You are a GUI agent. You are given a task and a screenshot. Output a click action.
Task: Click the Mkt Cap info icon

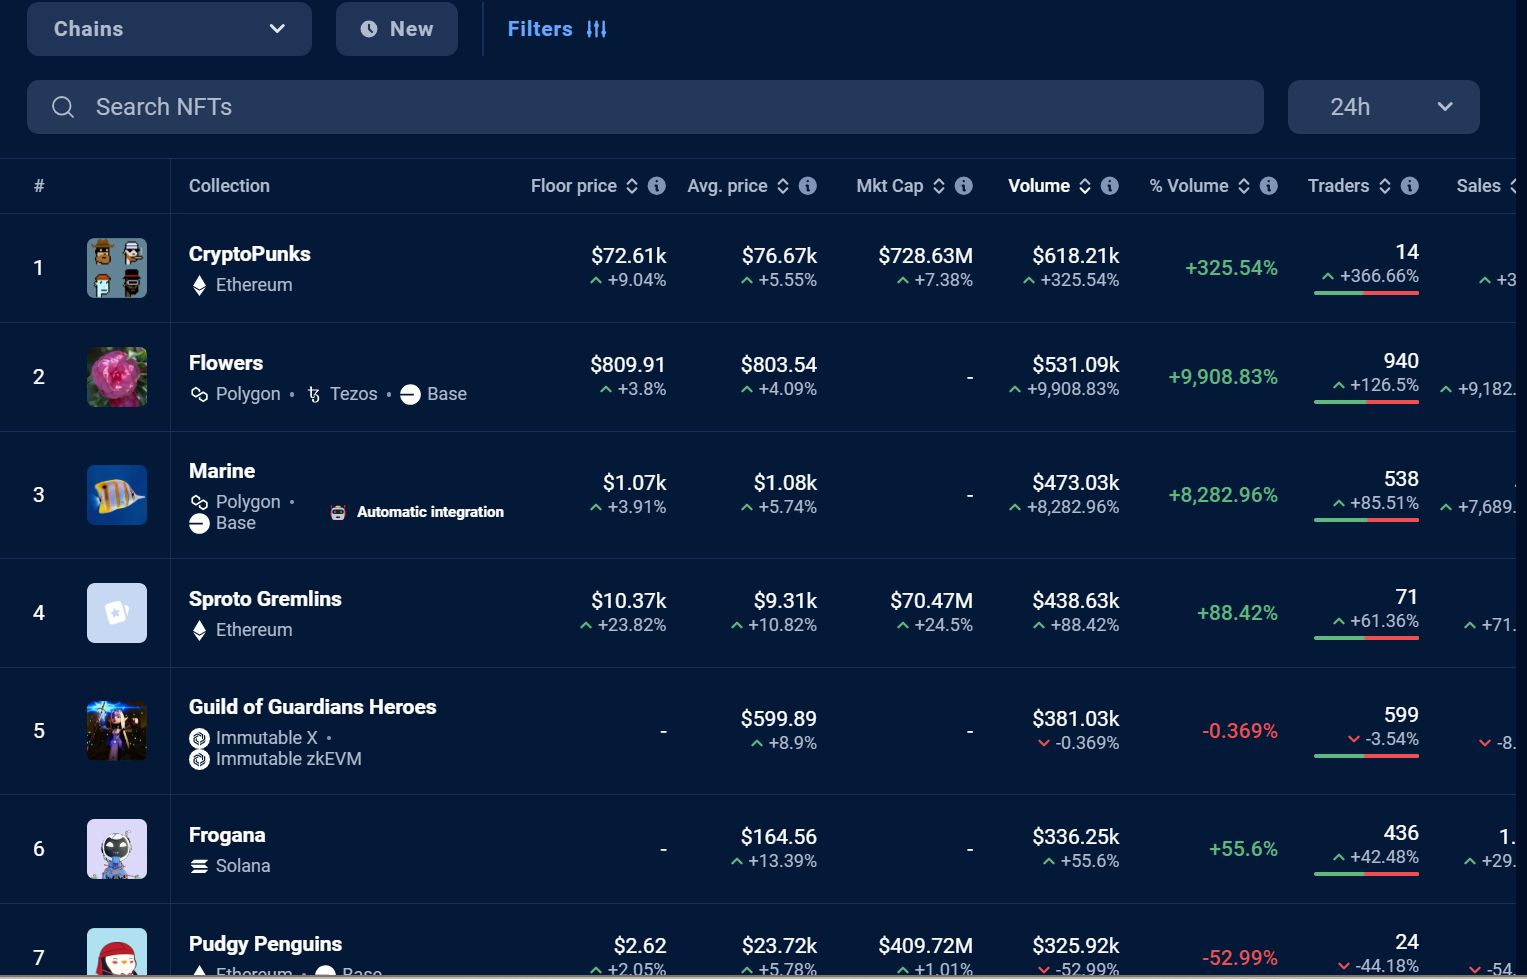point(964,186)
